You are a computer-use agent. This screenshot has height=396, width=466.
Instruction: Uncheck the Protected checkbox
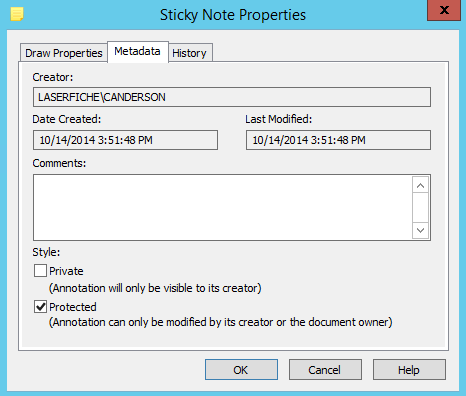40,306
